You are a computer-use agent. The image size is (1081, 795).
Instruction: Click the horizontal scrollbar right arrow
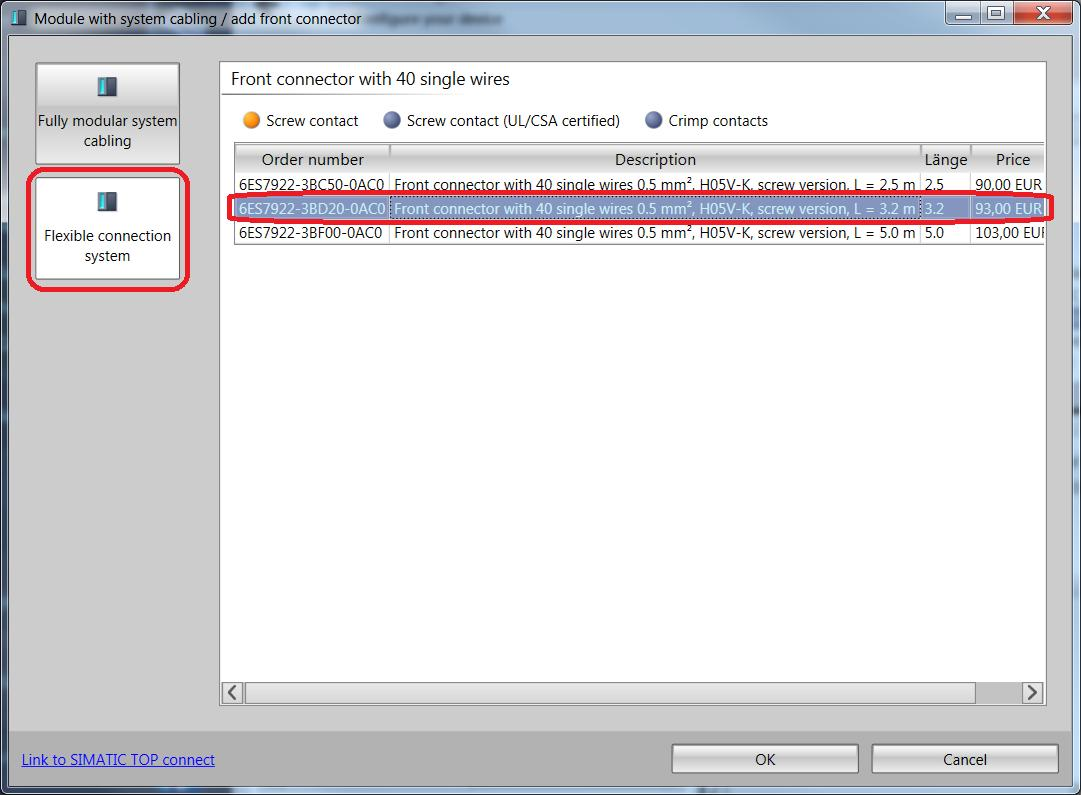tap(1032, 692)
